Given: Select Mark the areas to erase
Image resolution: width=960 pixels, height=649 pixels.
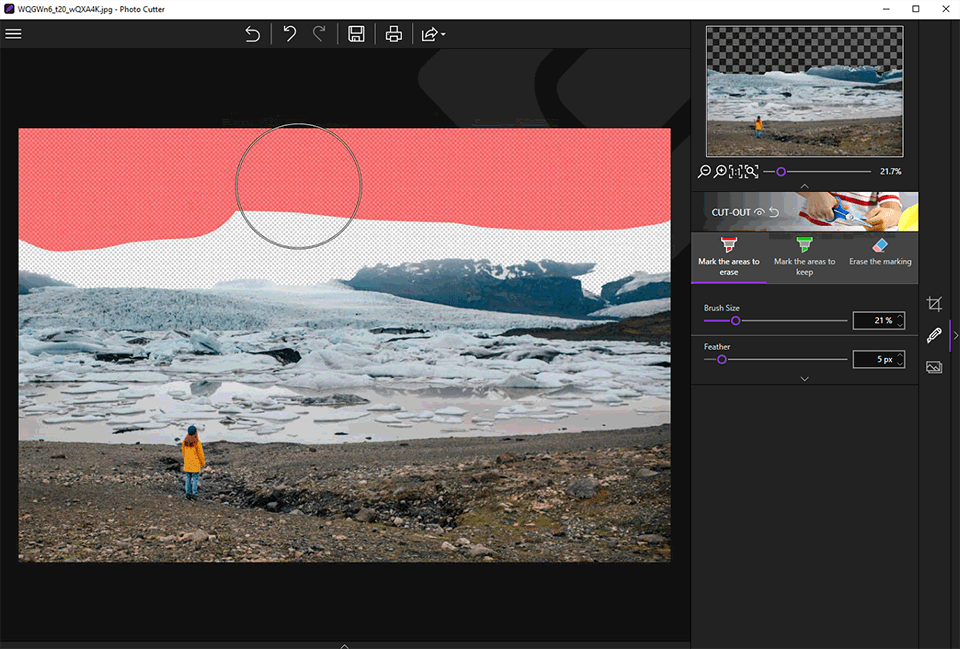Looking at the screenshot, I should (728, 256).
